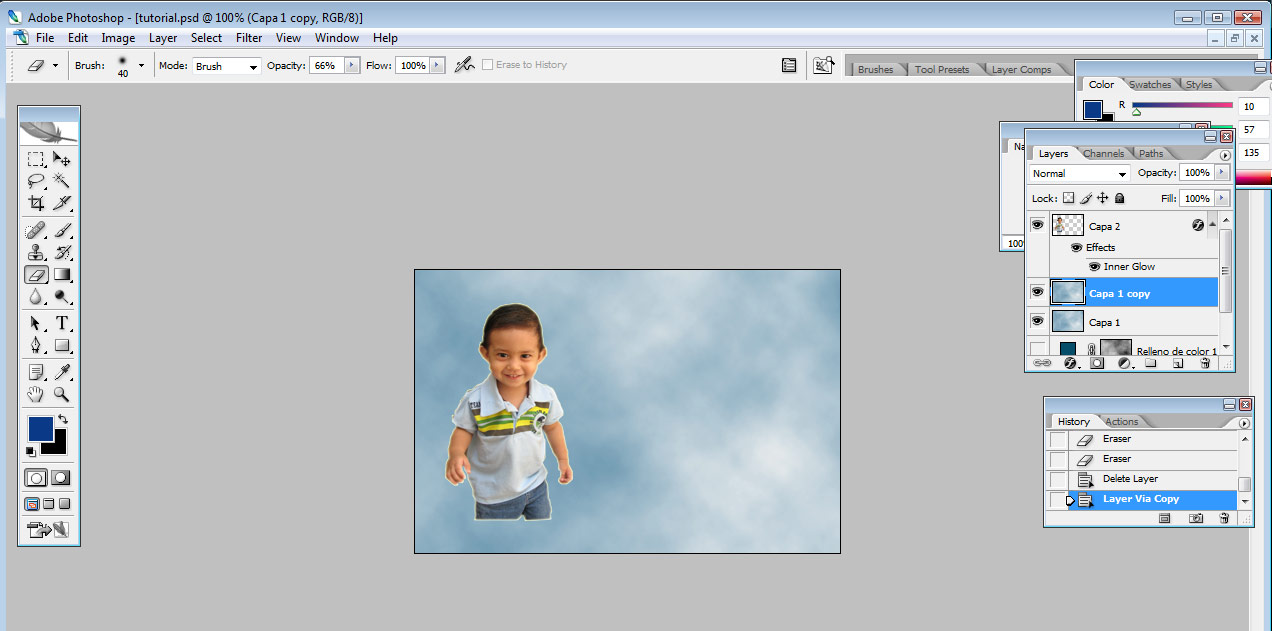Select the Healing Brush tool
1272x631 pixels.
36,230
